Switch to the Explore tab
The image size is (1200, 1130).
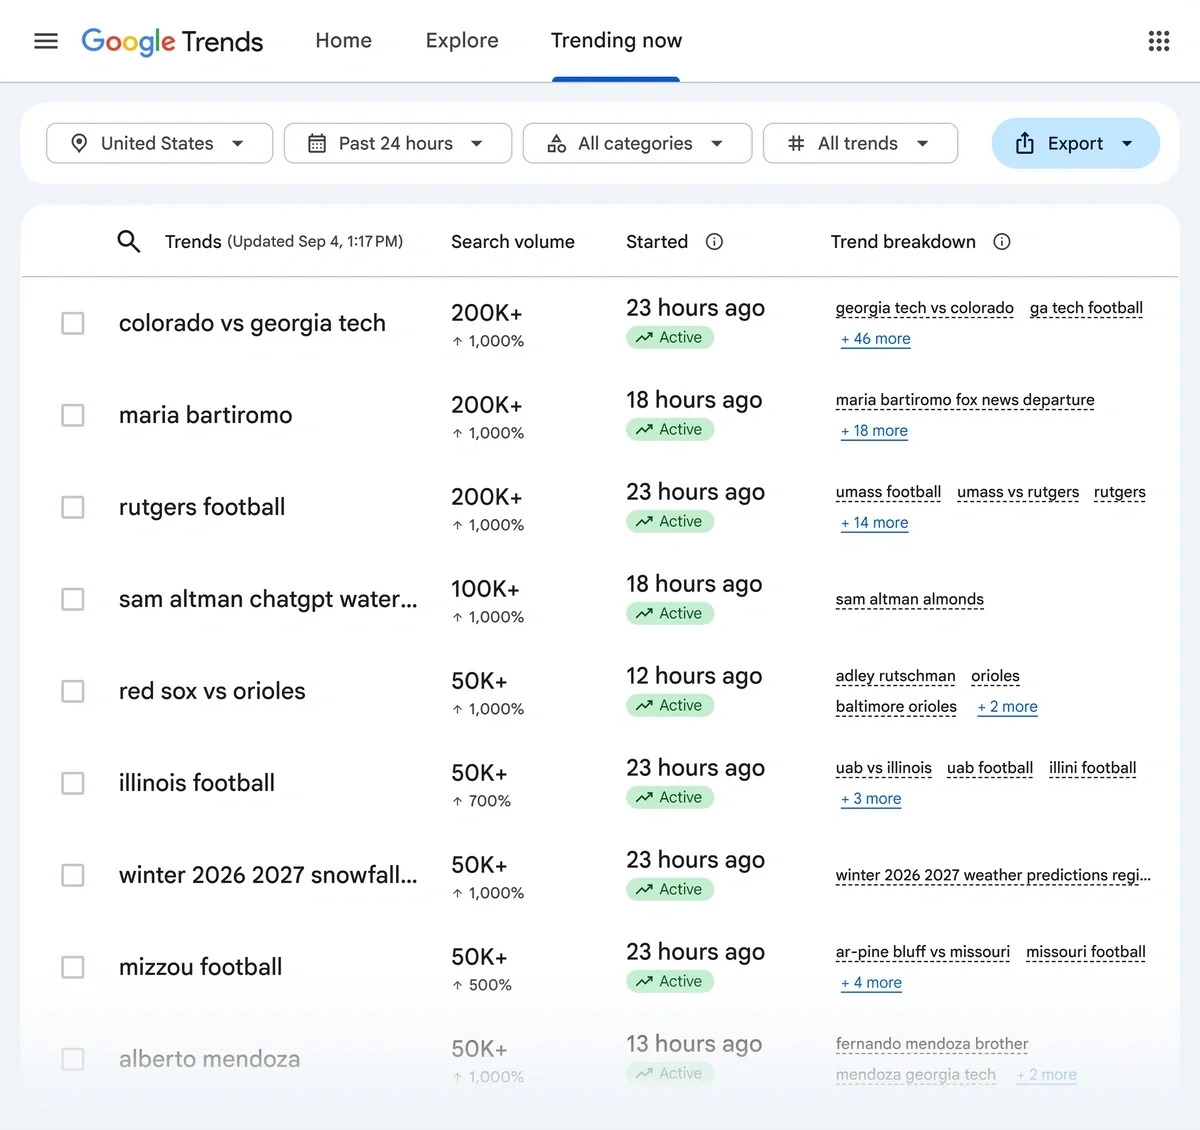coord(462,41)
